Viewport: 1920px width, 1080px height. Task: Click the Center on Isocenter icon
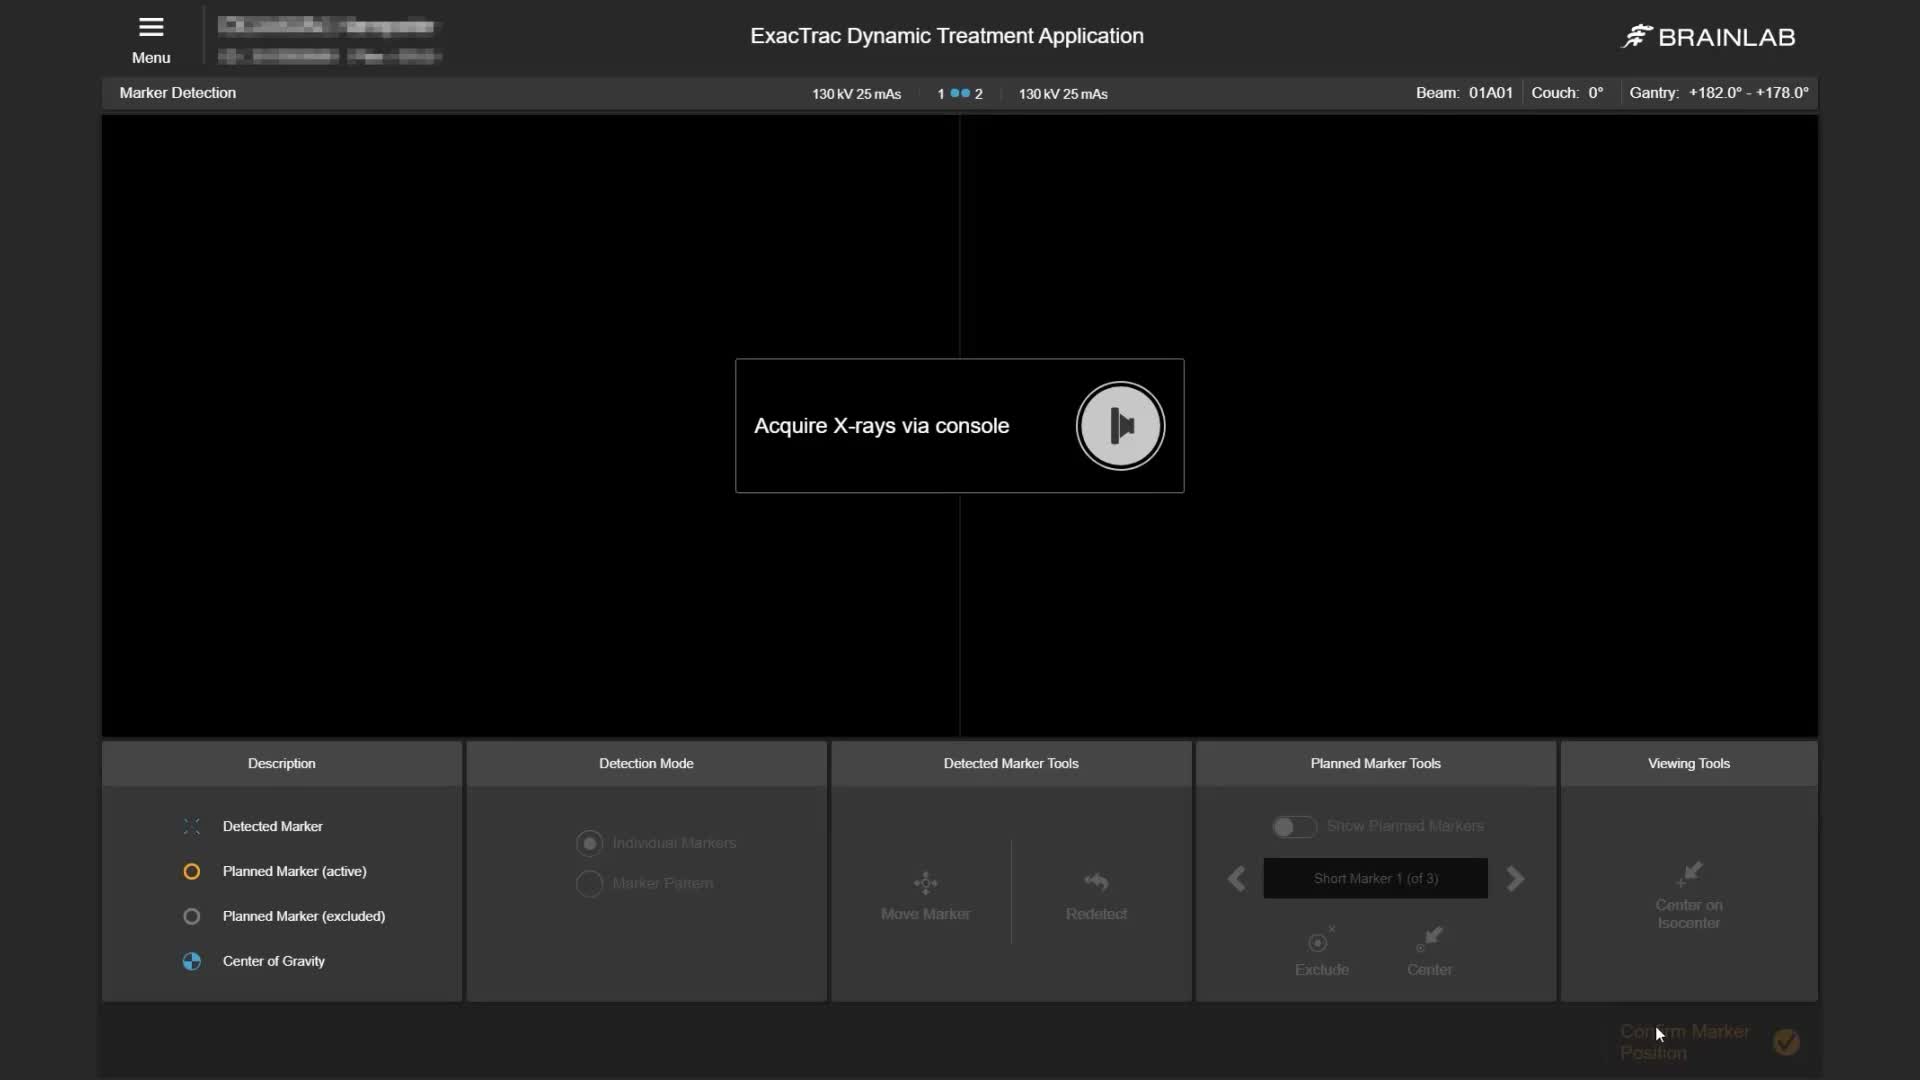coord(1689,874)
